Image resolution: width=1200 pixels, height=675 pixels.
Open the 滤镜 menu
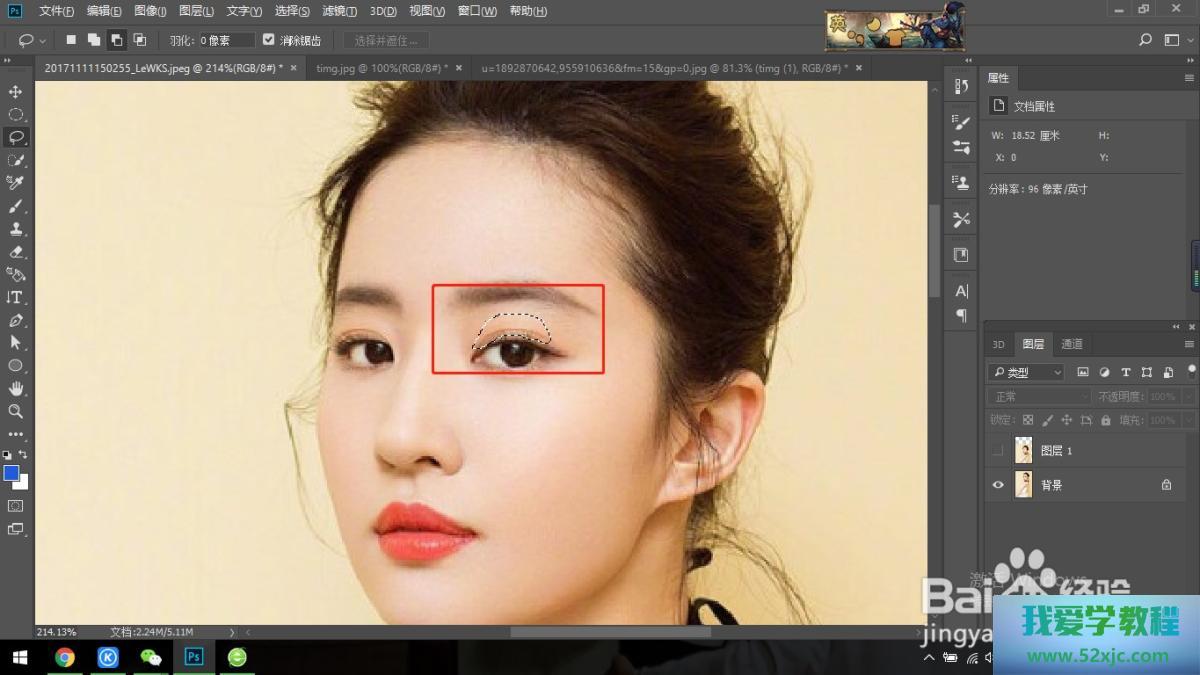tap(339, 11)
